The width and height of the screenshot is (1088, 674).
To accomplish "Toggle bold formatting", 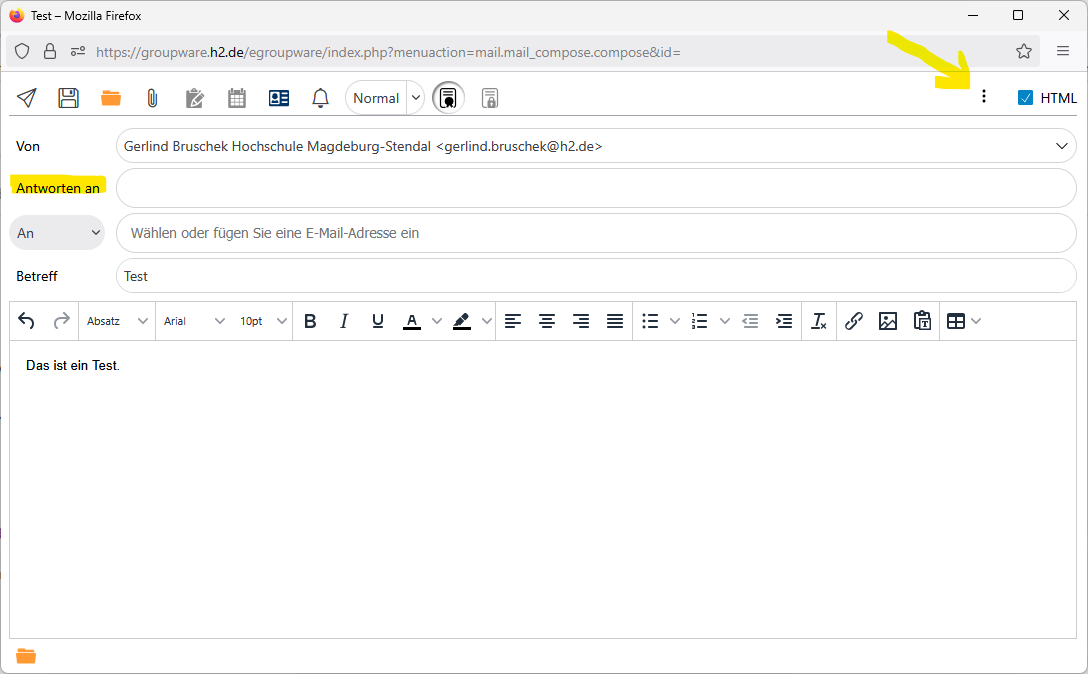I will (x=310, y=321).
